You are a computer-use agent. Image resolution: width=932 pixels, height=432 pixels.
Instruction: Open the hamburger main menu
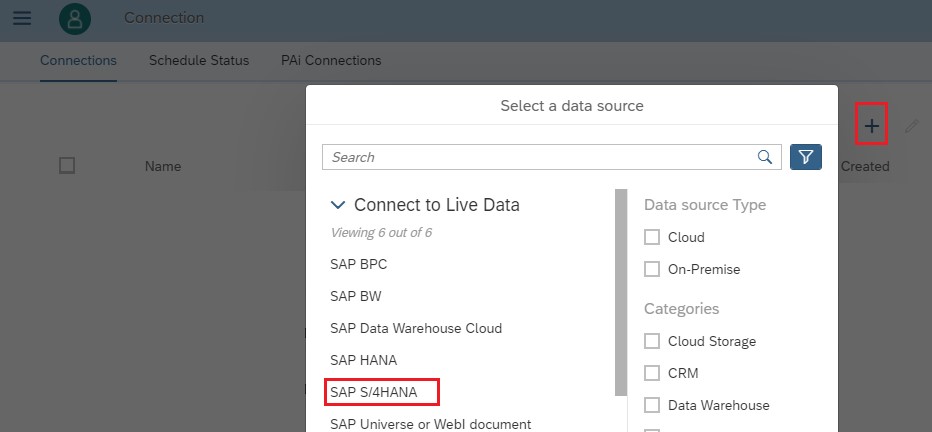(x=22, y=18)
